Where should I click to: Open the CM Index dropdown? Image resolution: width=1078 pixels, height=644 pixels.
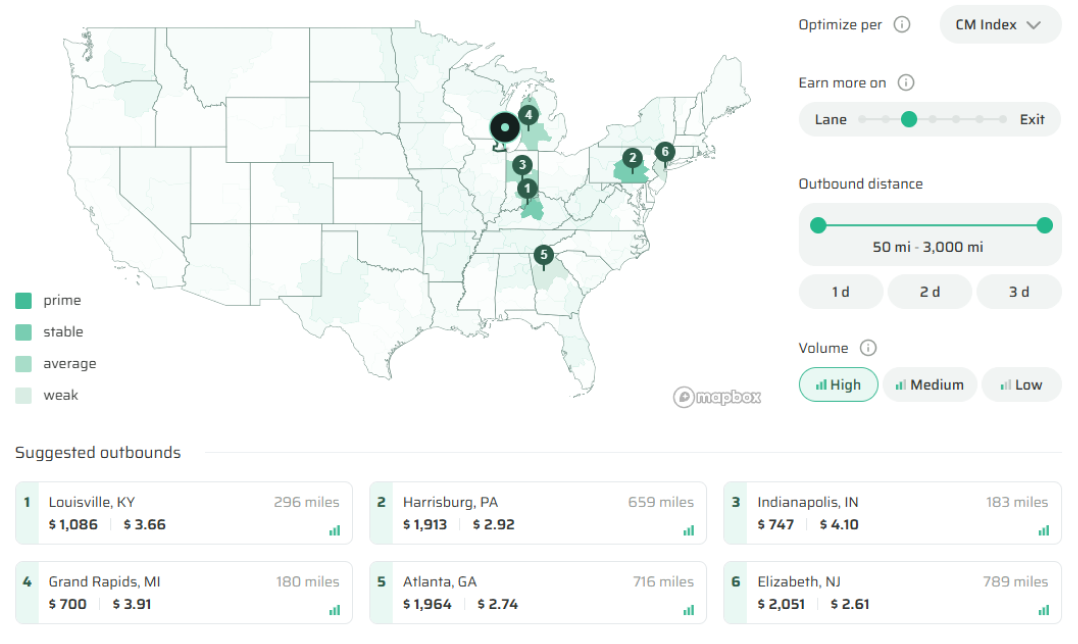(1000, 25)
